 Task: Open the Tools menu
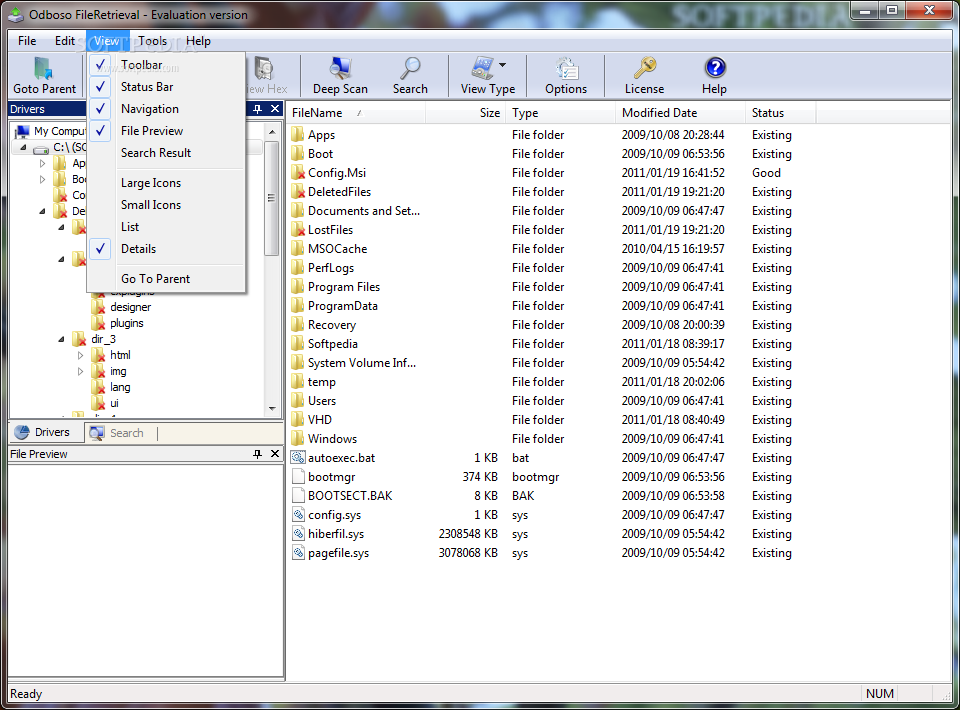click(152, 41)
